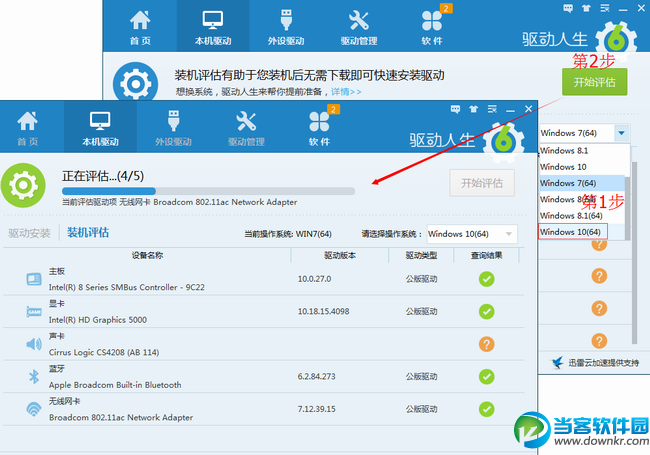Click the orange question mark for 声卡 row
The image size is (650, 455).
[486, 344]
